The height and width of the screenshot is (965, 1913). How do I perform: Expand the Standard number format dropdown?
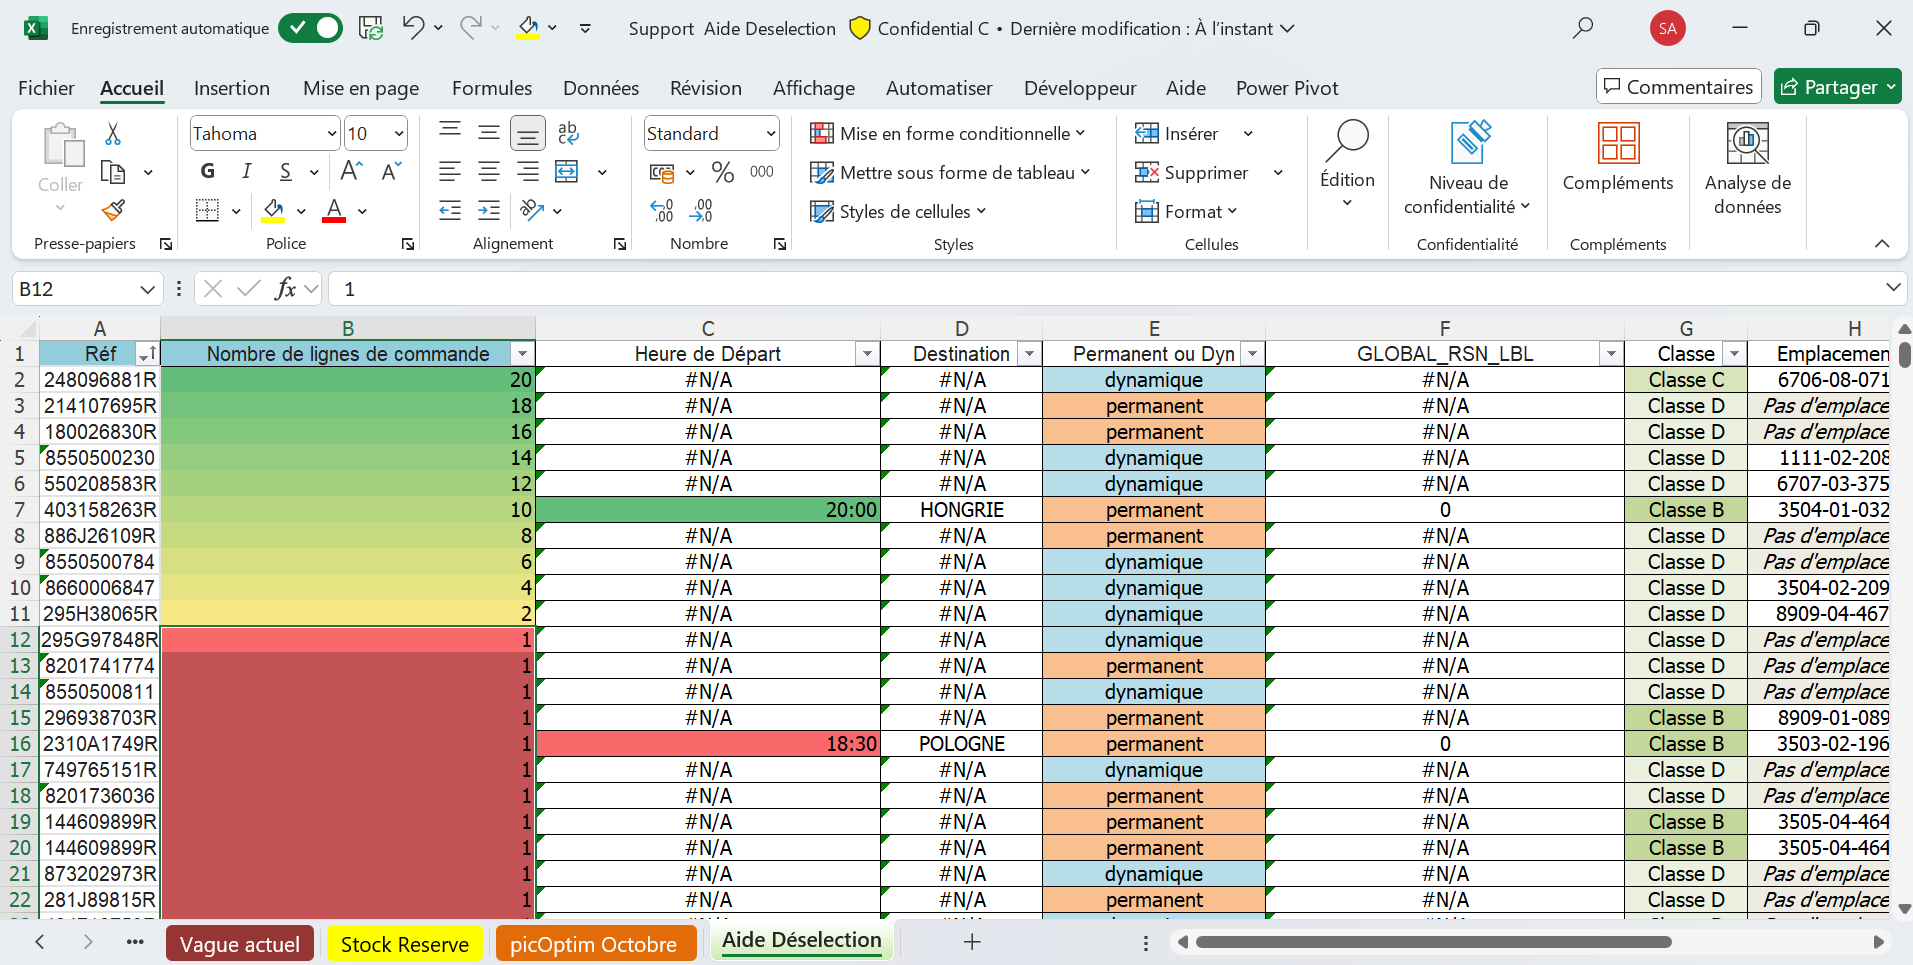(x=770, y=134)
